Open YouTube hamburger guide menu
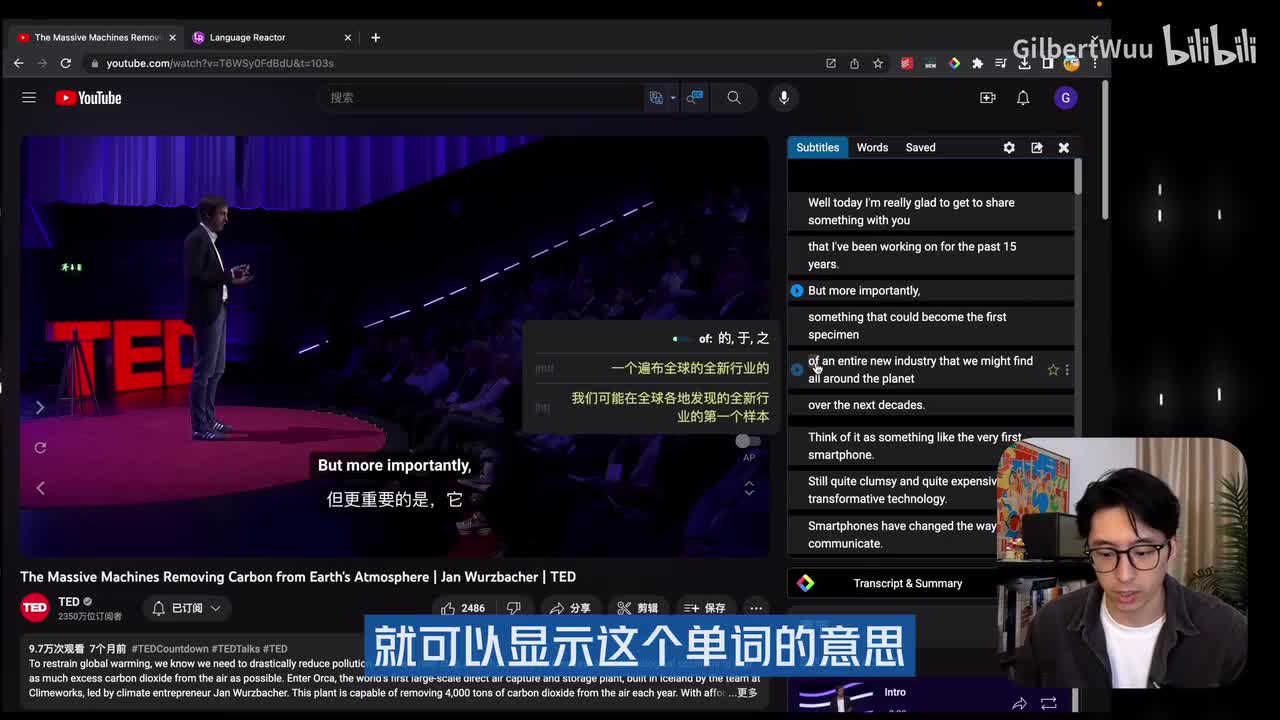This screenshot has width=1280, height=720. pos(29,97)
